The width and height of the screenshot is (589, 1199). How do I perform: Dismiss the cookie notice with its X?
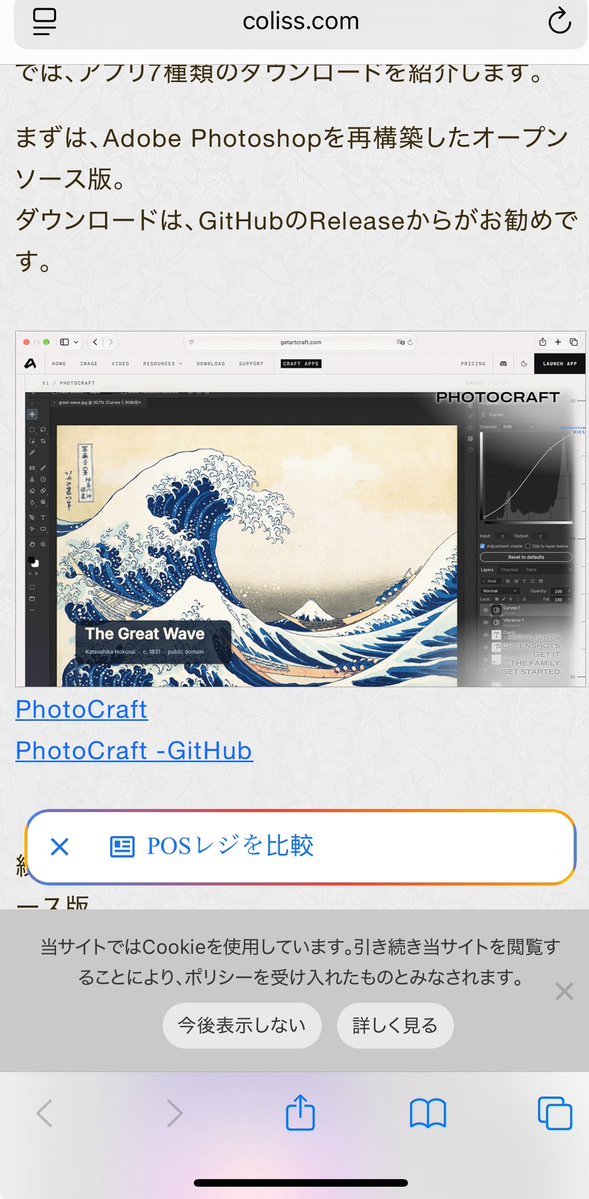coord(565,992)
